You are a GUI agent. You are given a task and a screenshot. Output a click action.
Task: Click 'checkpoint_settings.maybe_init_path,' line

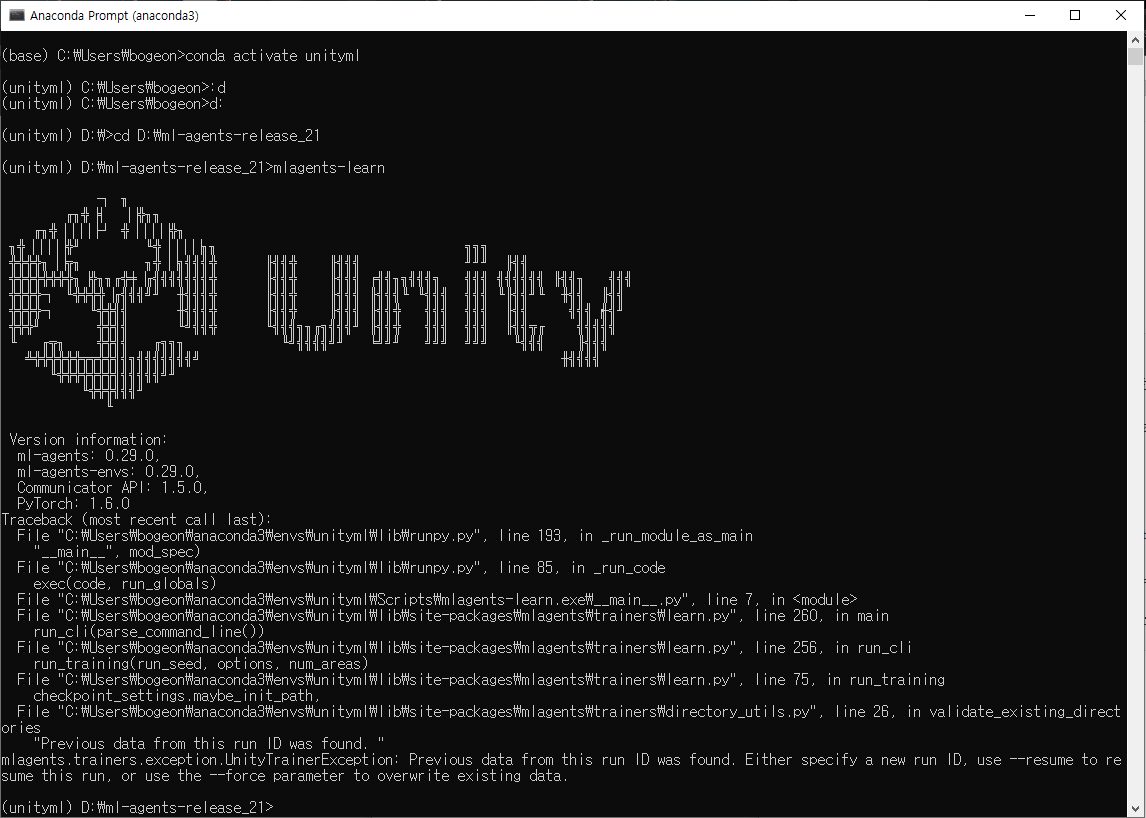(176, 696)
